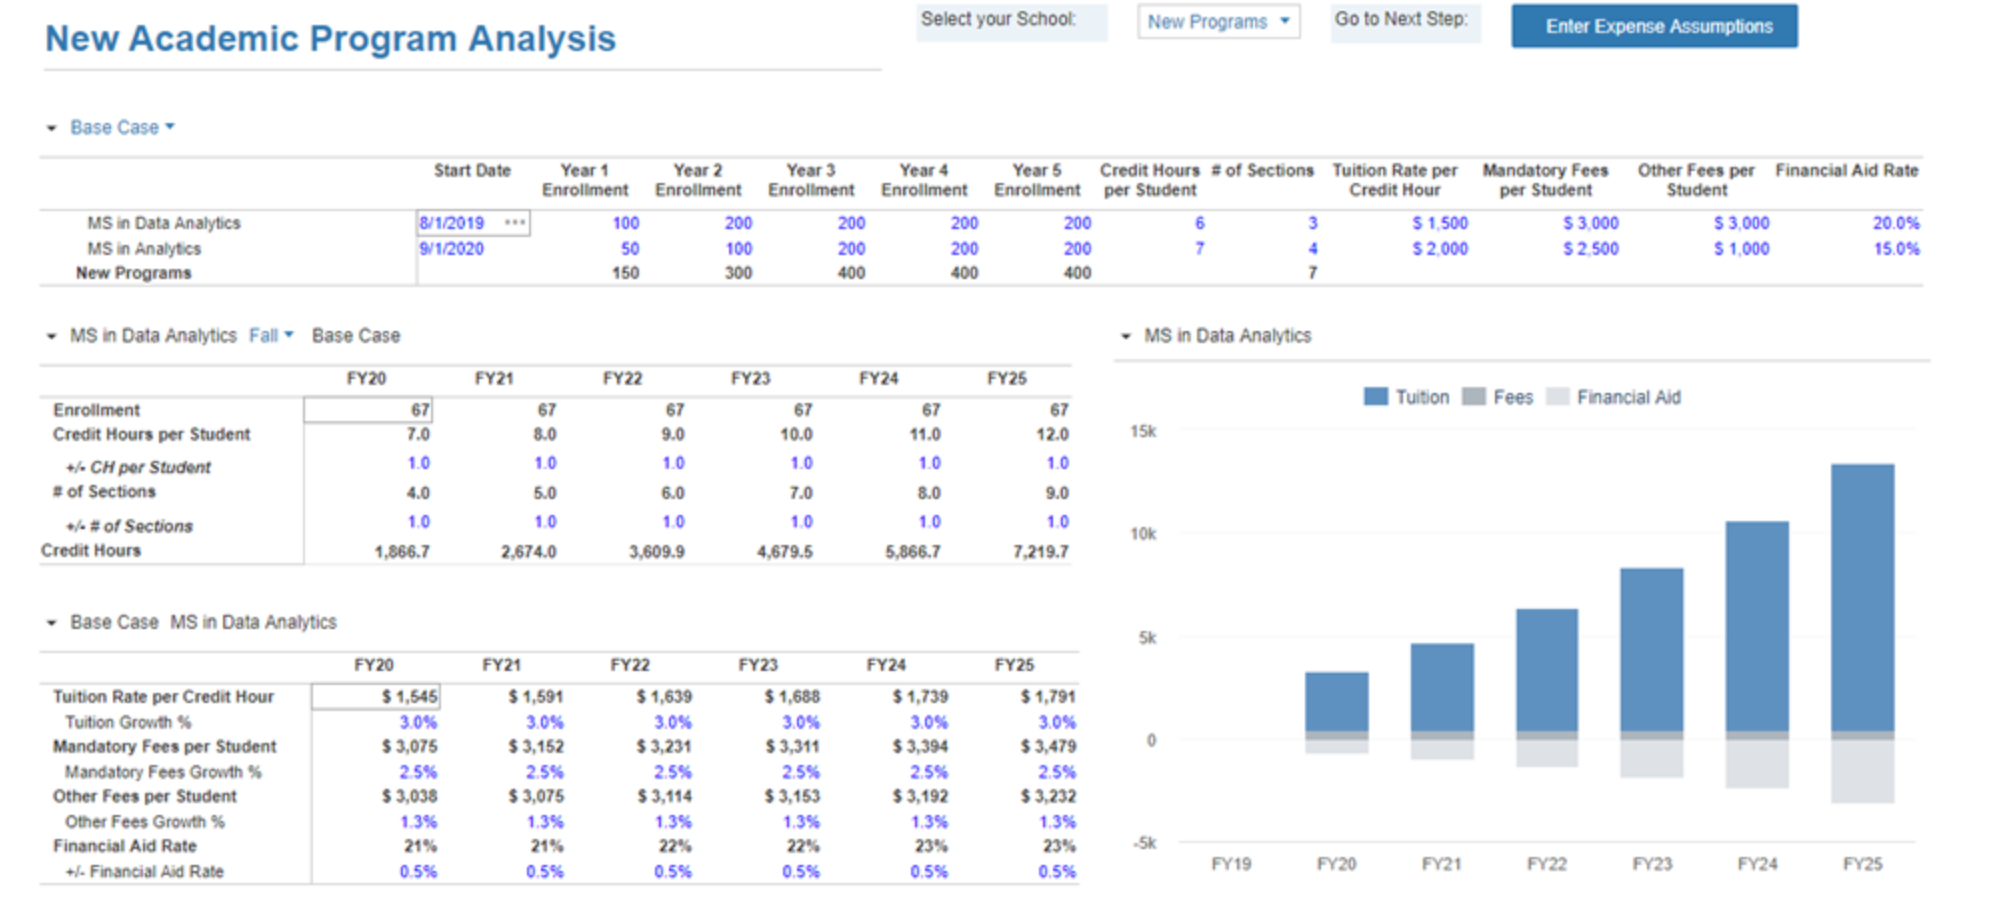Collapse the MS in Data Analytics Fall section
The height and width of the screenshot is (921, 1994).
[52, 336]
